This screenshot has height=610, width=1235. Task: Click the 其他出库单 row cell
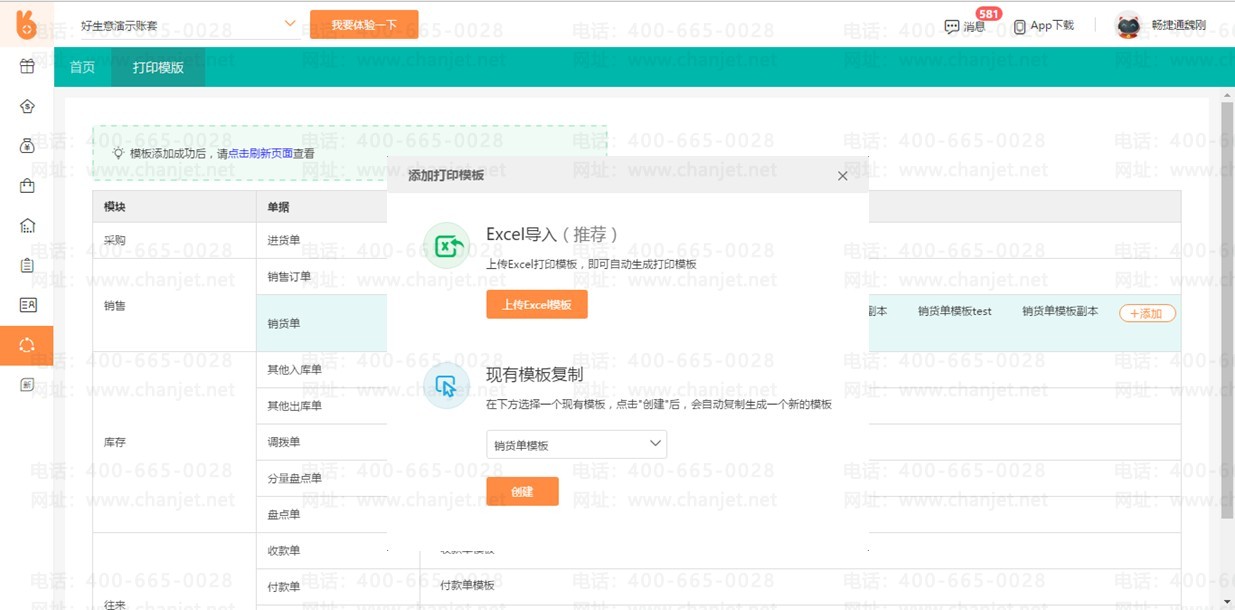294,406
